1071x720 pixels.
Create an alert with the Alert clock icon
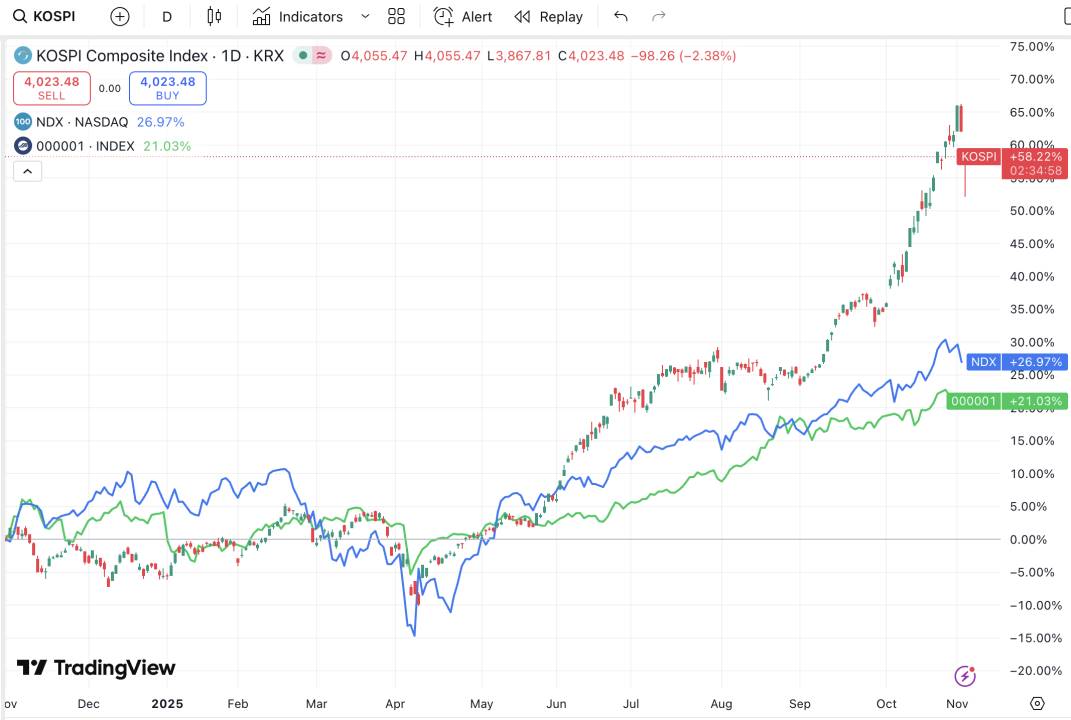tap(461, 16)
